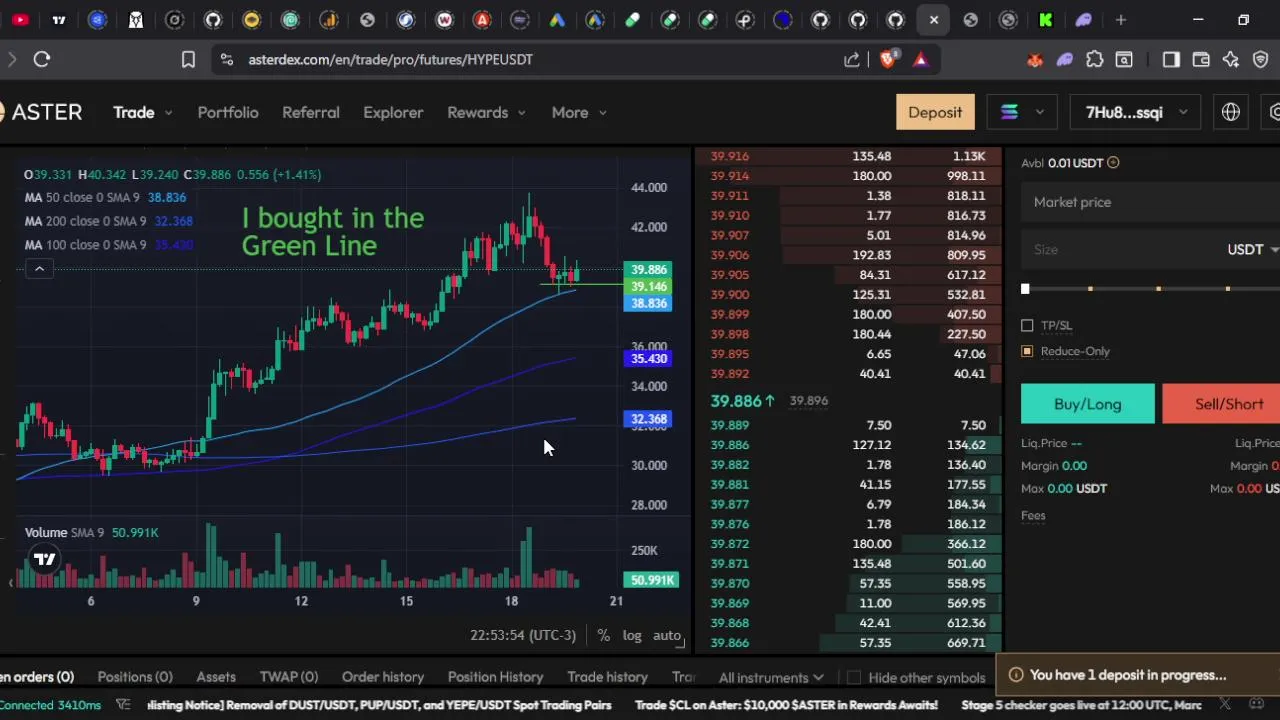Enable the TP/SL checkbox
1280x720 pixels.
pos(1027,325)
